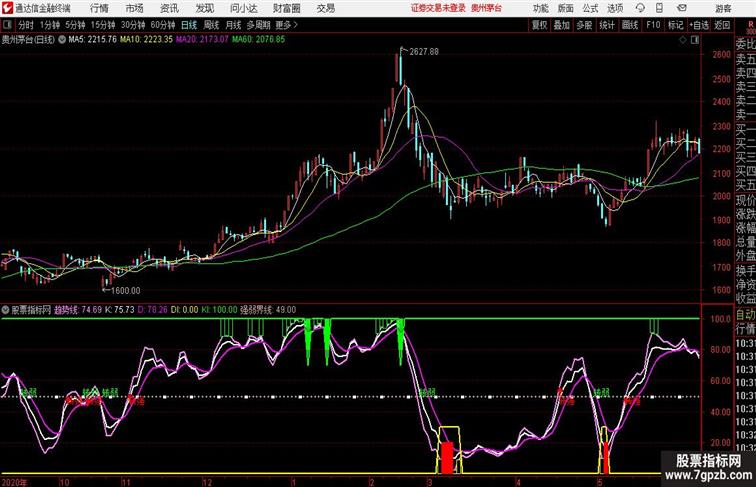Click the MA60: 2076.85 value
The height and width of the screenshot is (487, 756).
258,40
